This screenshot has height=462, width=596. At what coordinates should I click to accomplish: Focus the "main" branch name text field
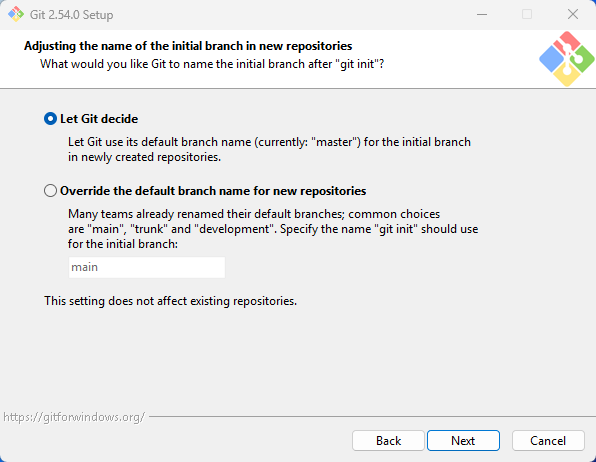pyautogui.click(x=147, y=267)
